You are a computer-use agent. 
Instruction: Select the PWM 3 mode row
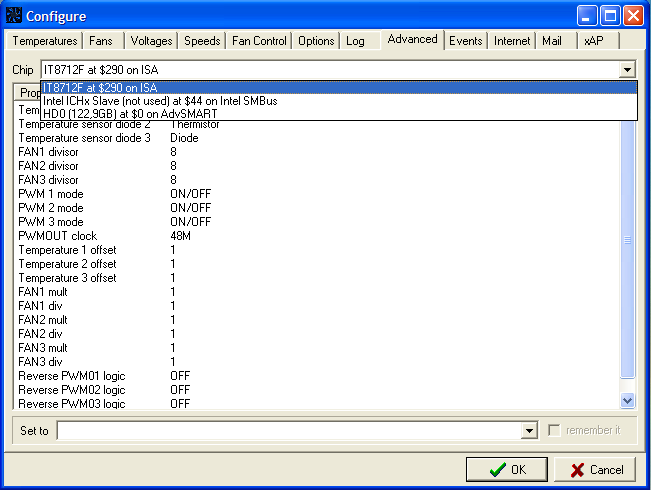pos(318,222)
